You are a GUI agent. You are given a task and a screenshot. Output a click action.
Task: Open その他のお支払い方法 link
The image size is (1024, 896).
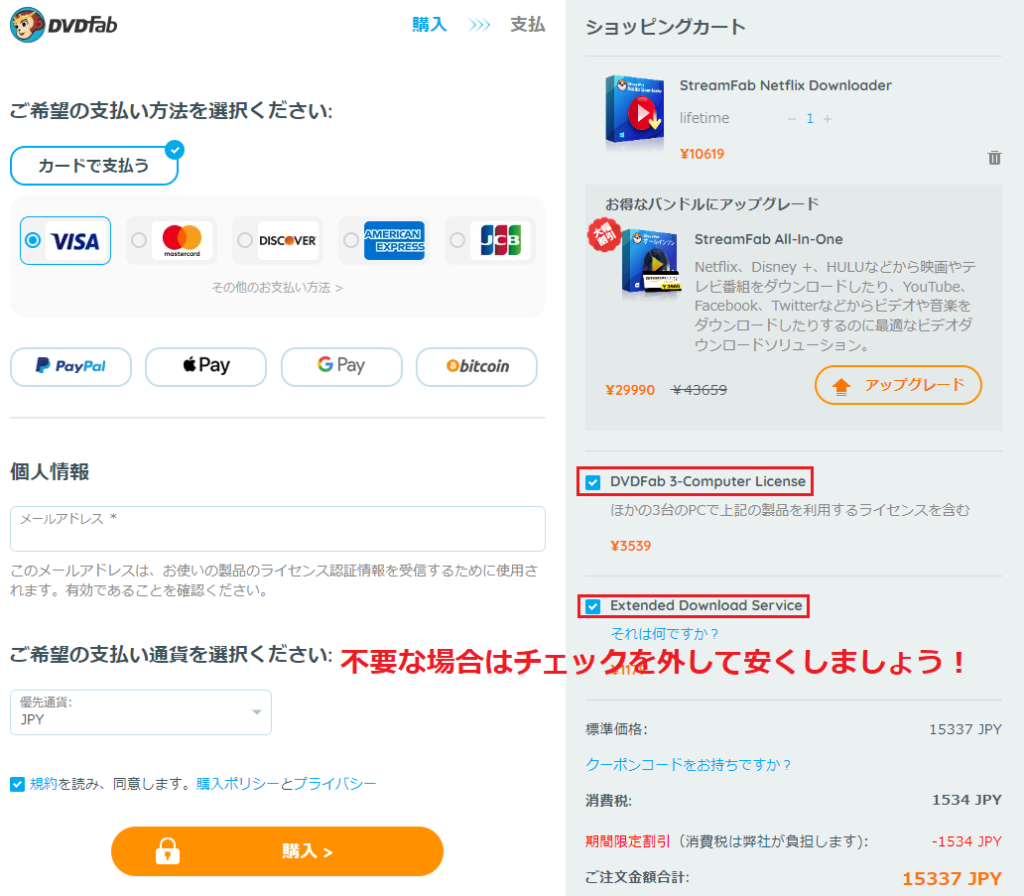pyautogui.click(x=277, y=287)
